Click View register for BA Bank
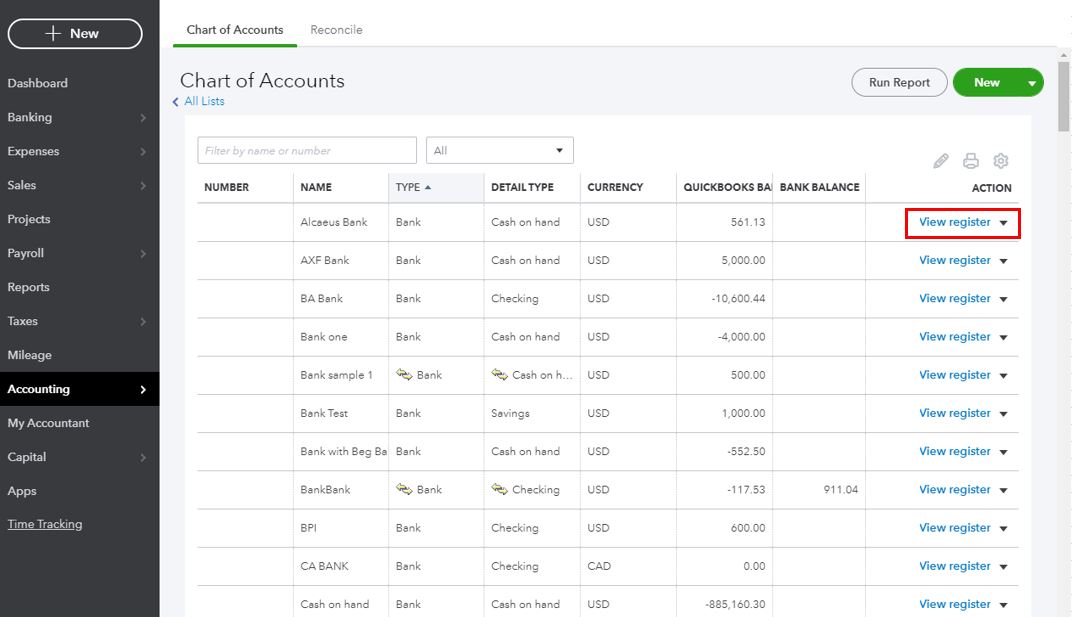The width and height of the screenshot is (1072, 617). [x=954, y=299]
